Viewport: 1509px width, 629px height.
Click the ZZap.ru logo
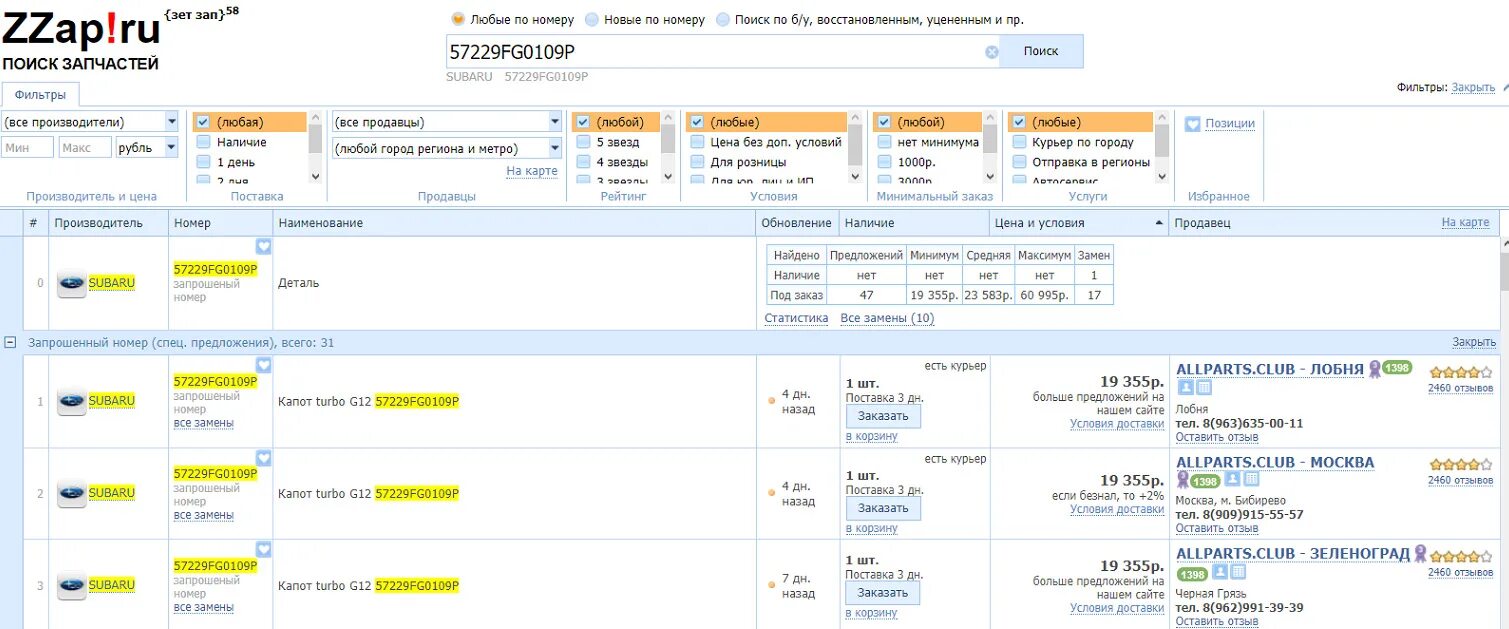coord(82,30)
